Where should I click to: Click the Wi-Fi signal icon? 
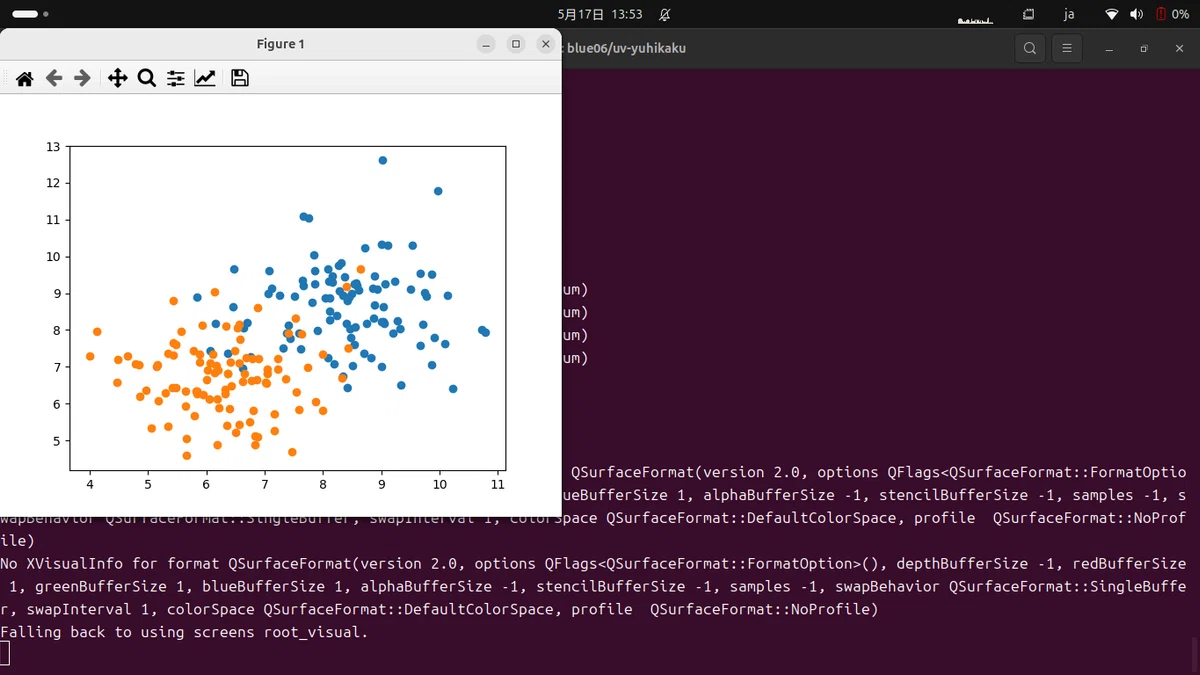click(1112, 15)
